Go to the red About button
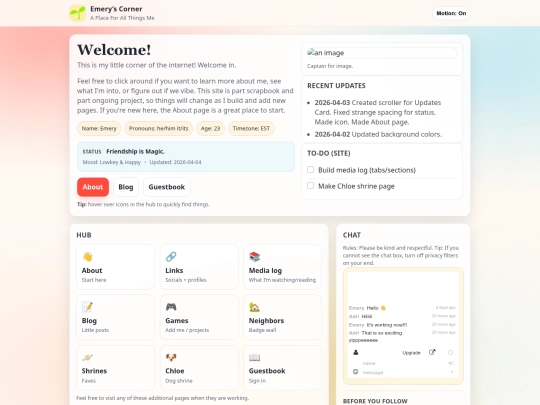 93,187
